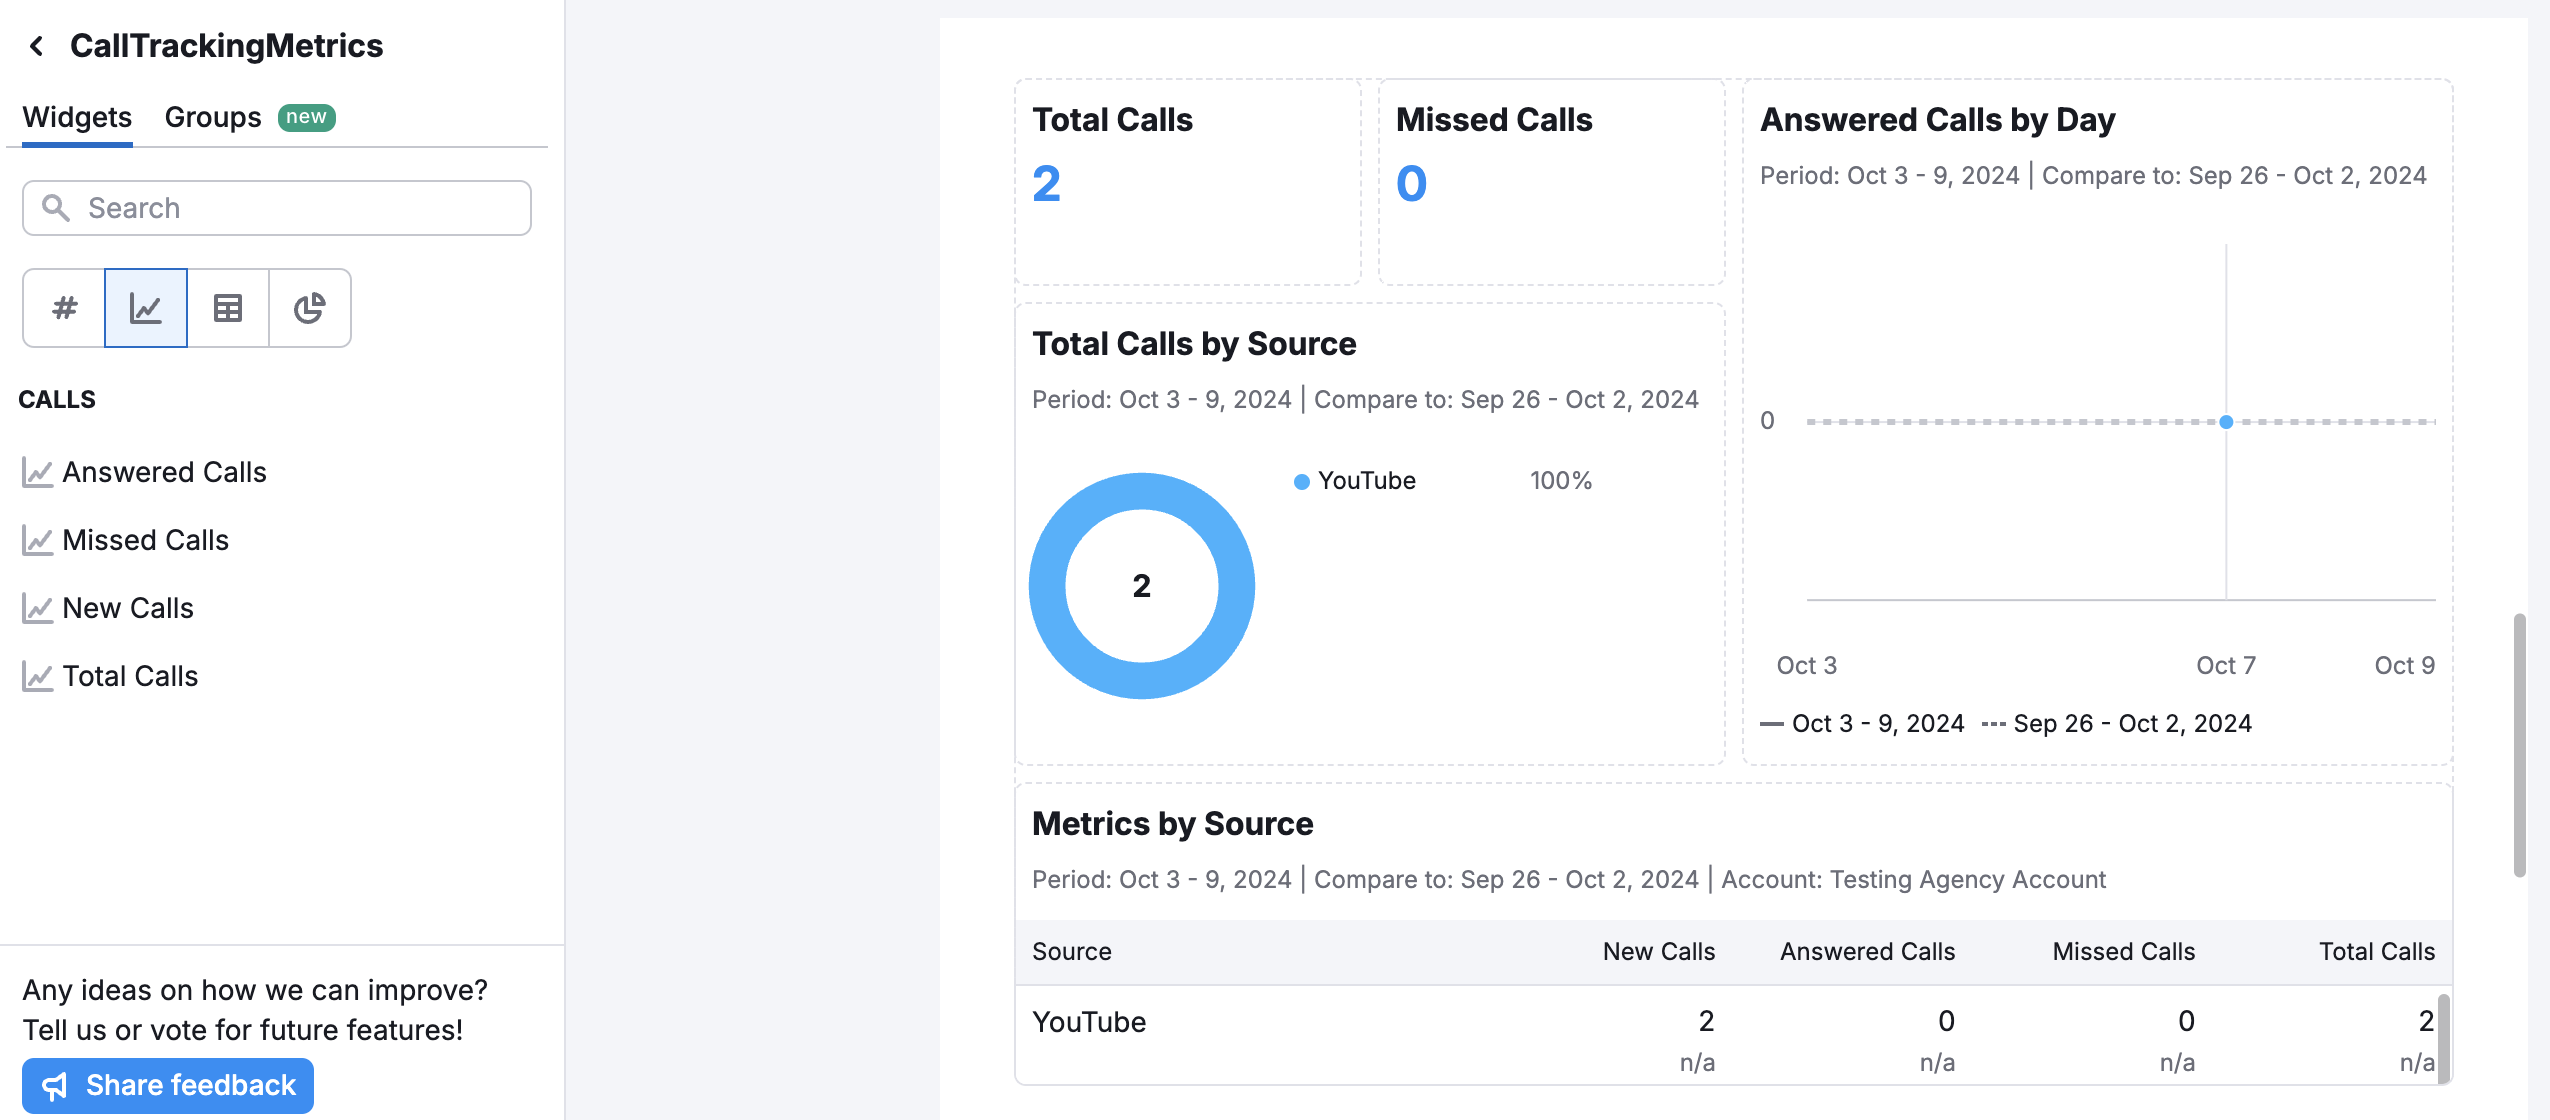Click the blue YouTube legend dot
Screen dimensions: 2550x1120
tap(1300, 481)
